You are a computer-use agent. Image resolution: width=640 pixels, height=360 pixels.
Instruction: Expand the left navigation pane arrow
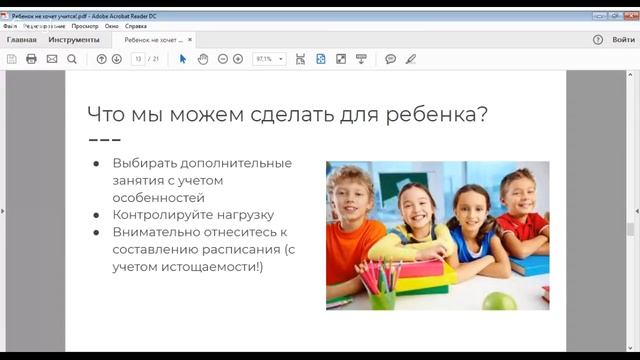tap(2, 211)
